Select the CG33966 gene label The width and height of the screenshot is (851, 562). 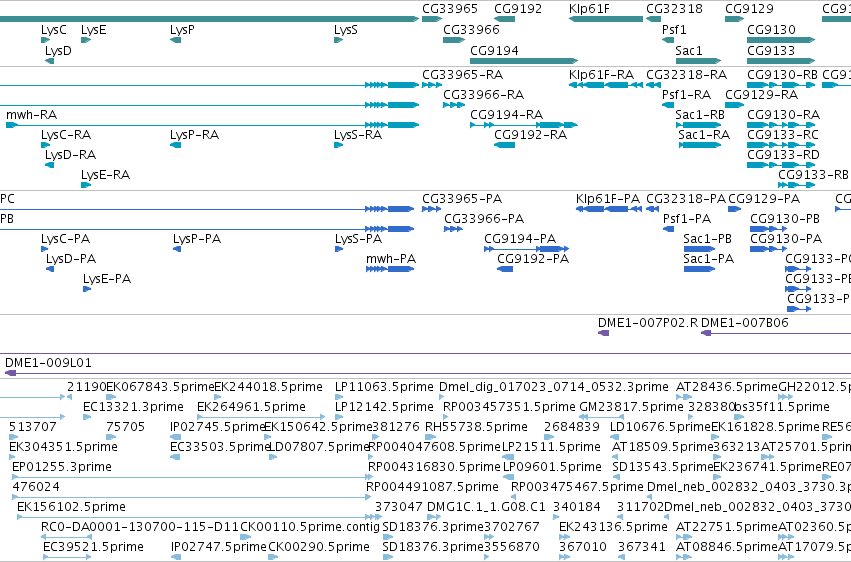471,30
